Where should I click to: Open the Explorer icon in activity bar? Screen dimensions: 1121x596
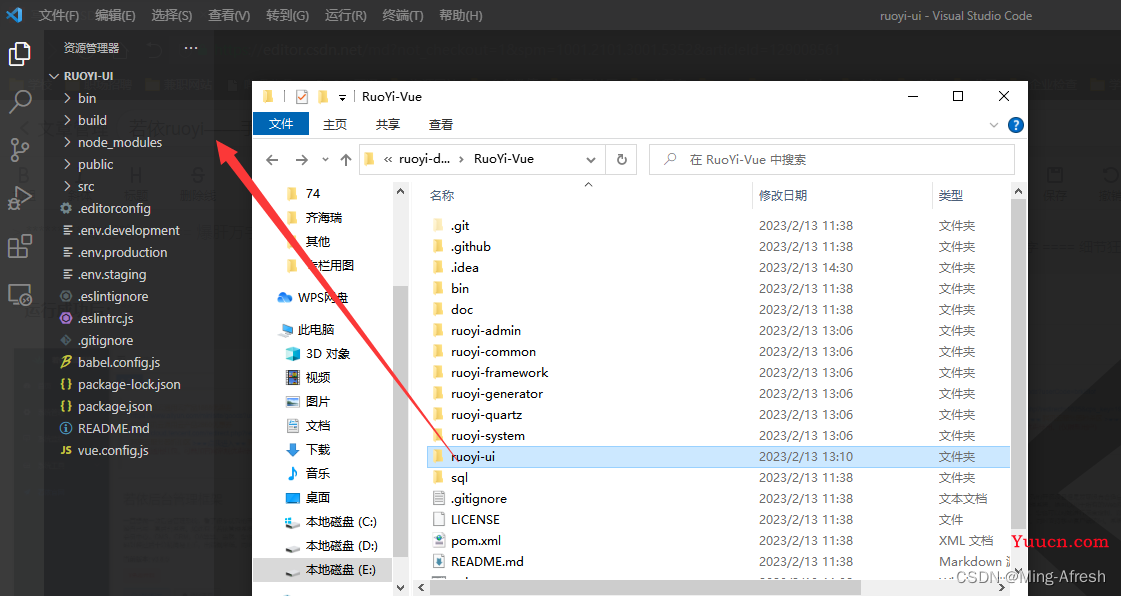click(20, 54)
